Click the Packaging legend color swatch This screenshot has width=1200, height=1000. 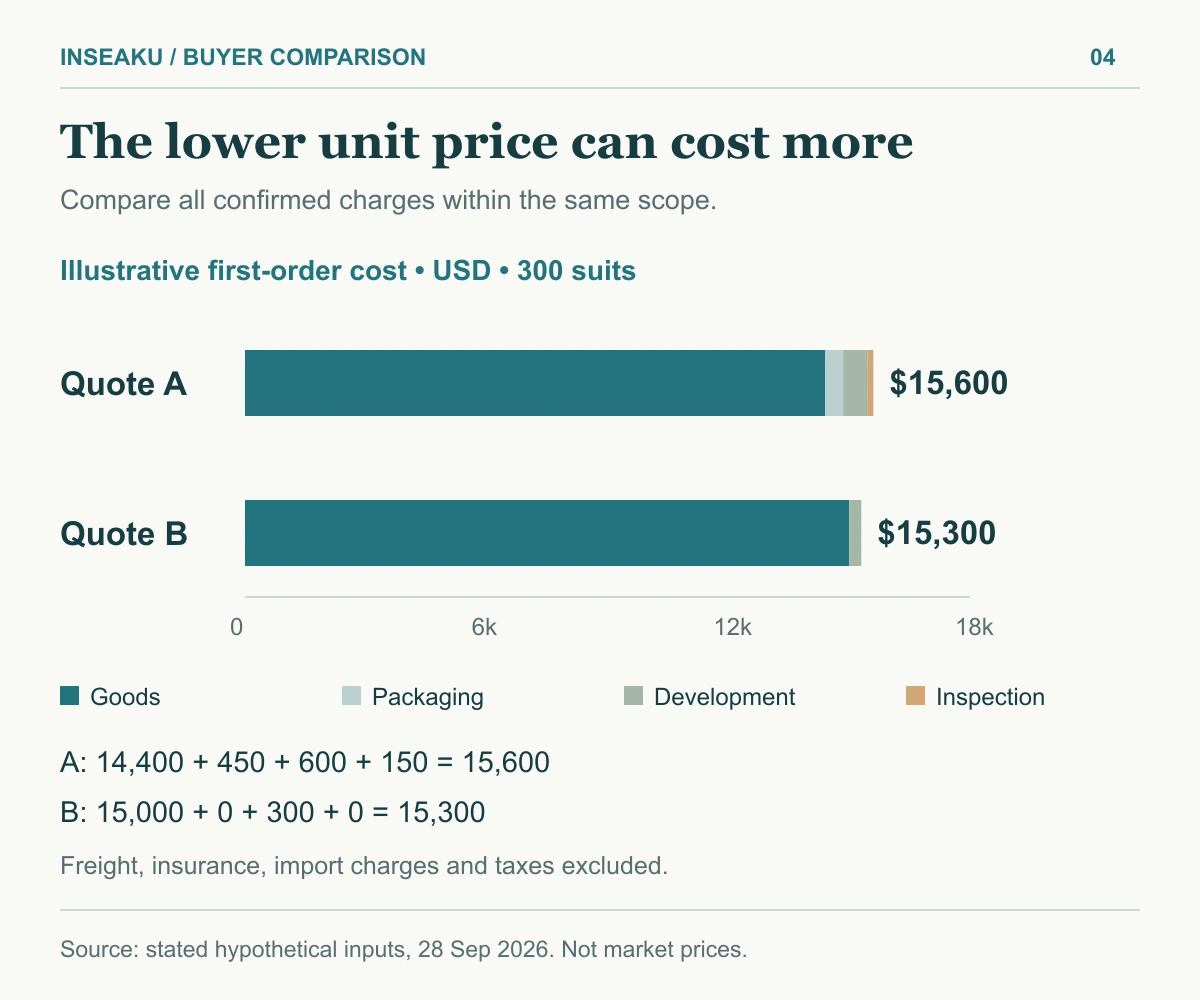352,696
